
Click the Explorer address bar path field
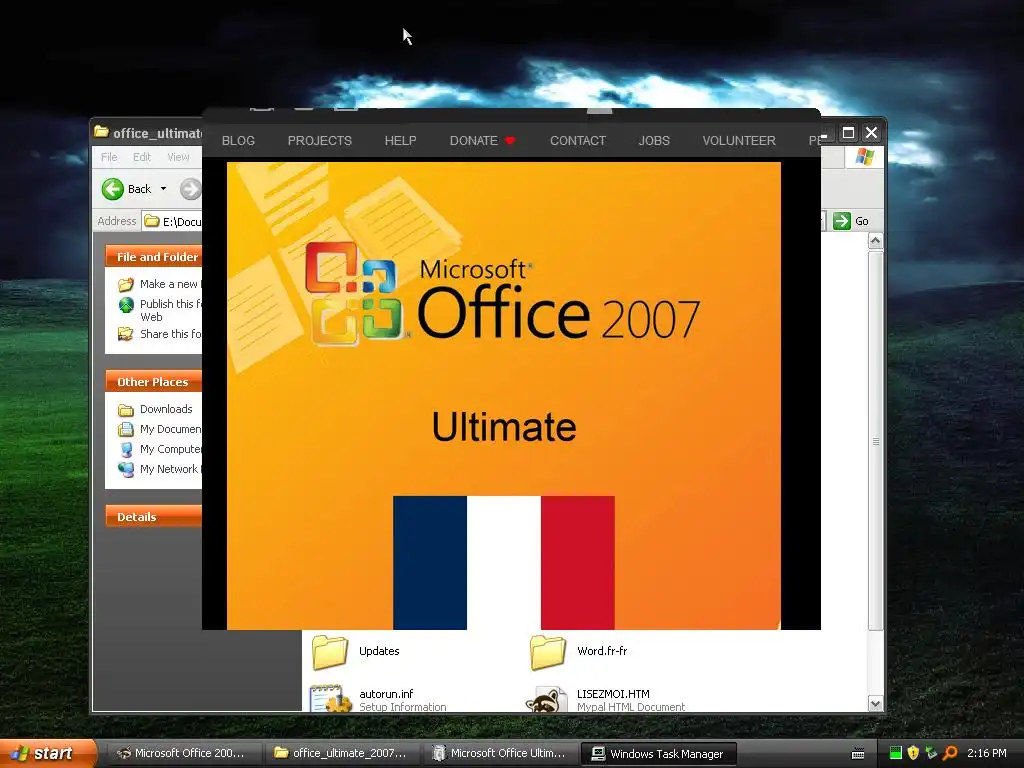[x=173, y=221]
